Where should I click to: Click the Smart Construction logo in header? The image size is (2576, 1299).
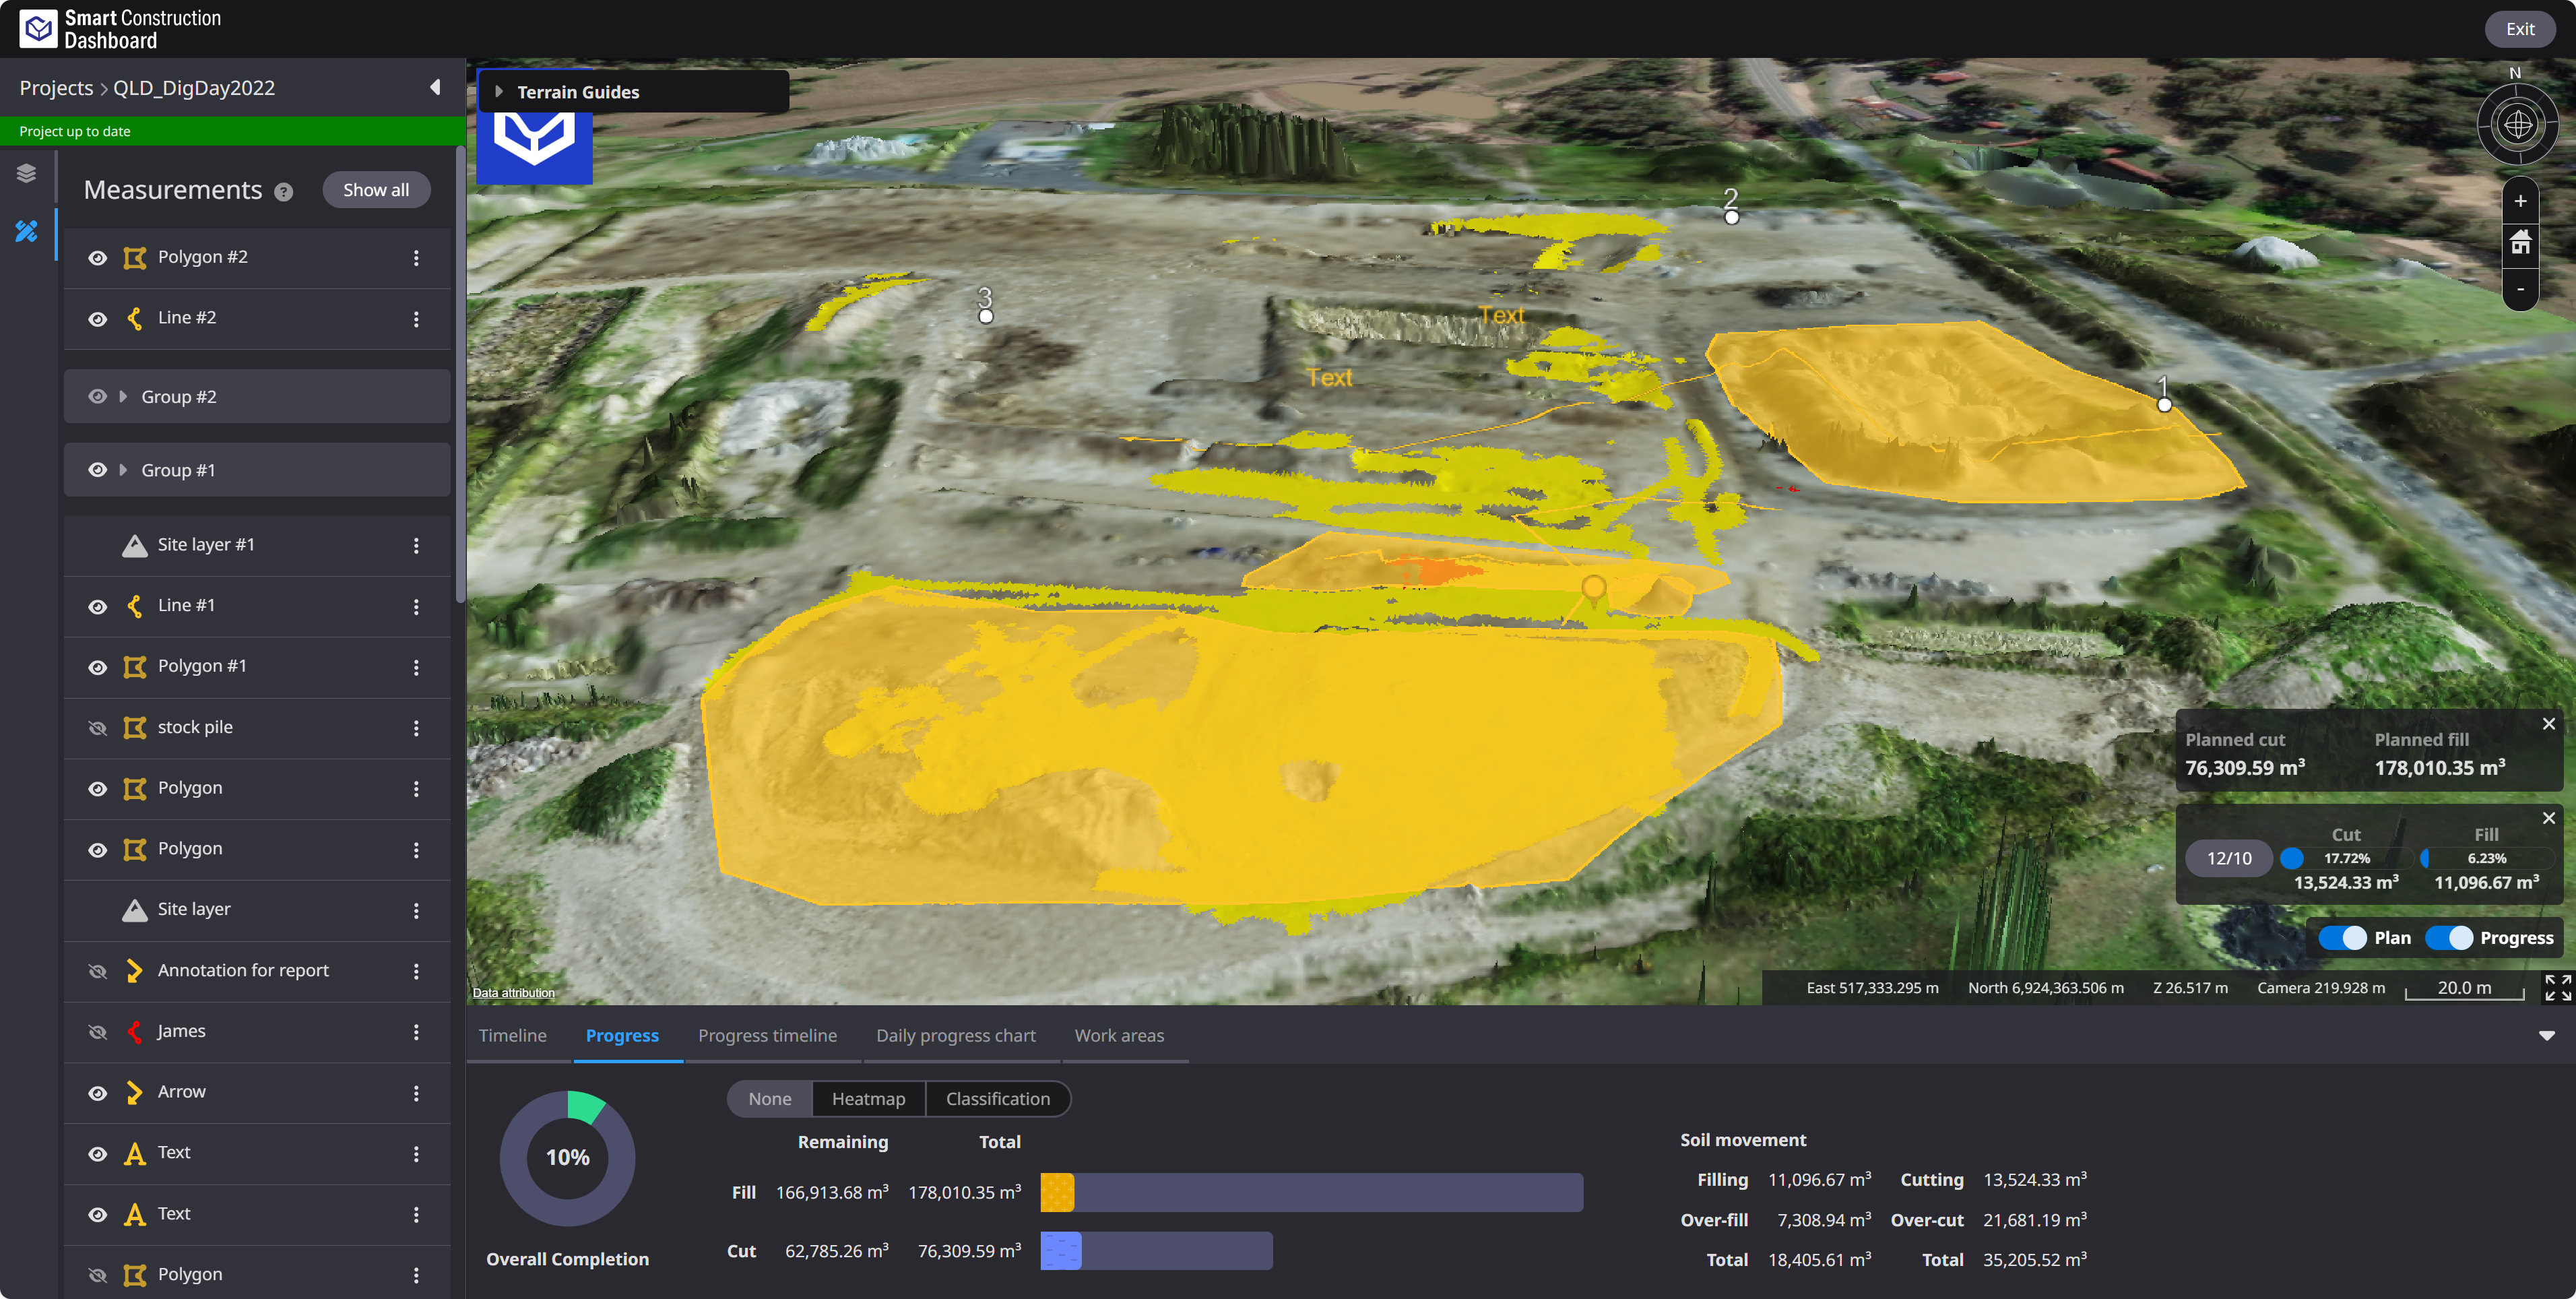click(38, 28)
